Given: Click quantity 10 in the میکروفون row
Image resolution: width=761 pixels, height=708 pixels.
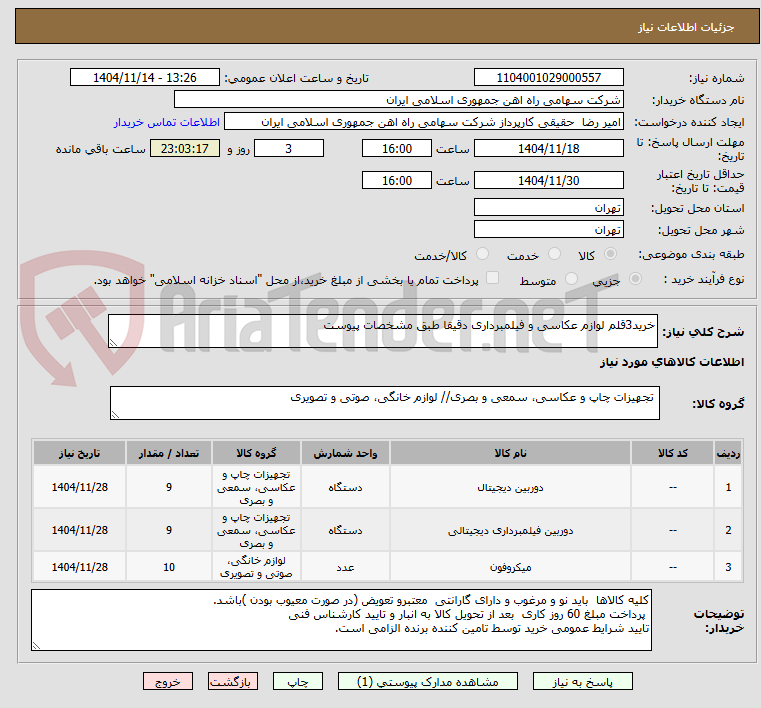Looking at the screenshot, I should click(168, 567).
